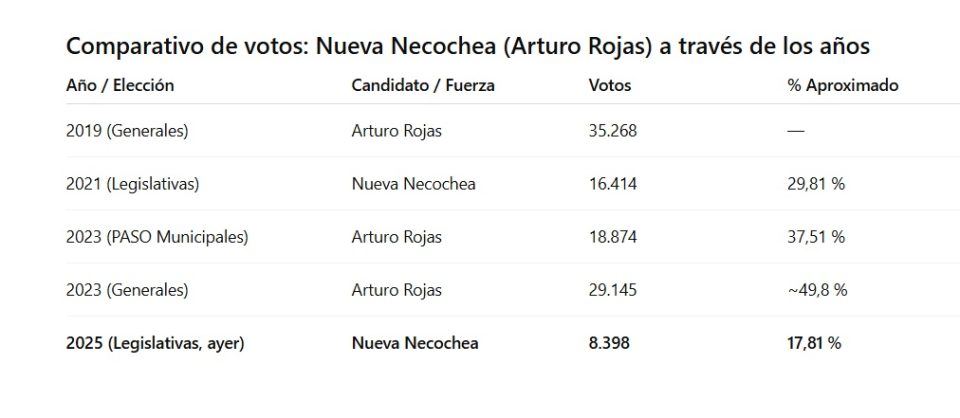Click the table title about Nueva Necochea votes

click(468, 47)
